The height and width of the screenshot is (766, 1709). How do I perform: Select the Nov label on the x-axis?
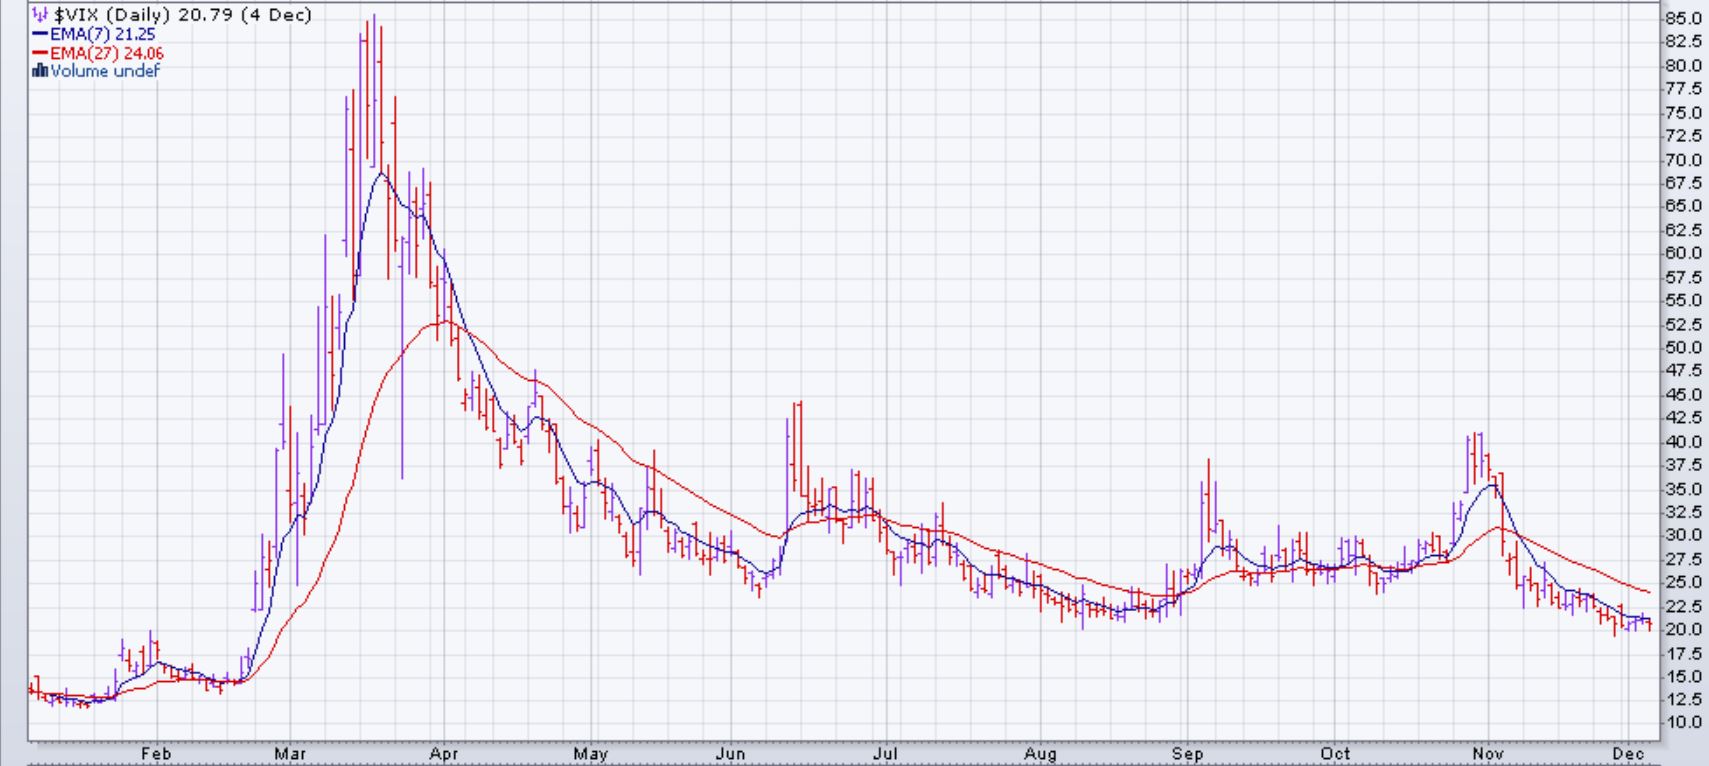click(1489, 754)
